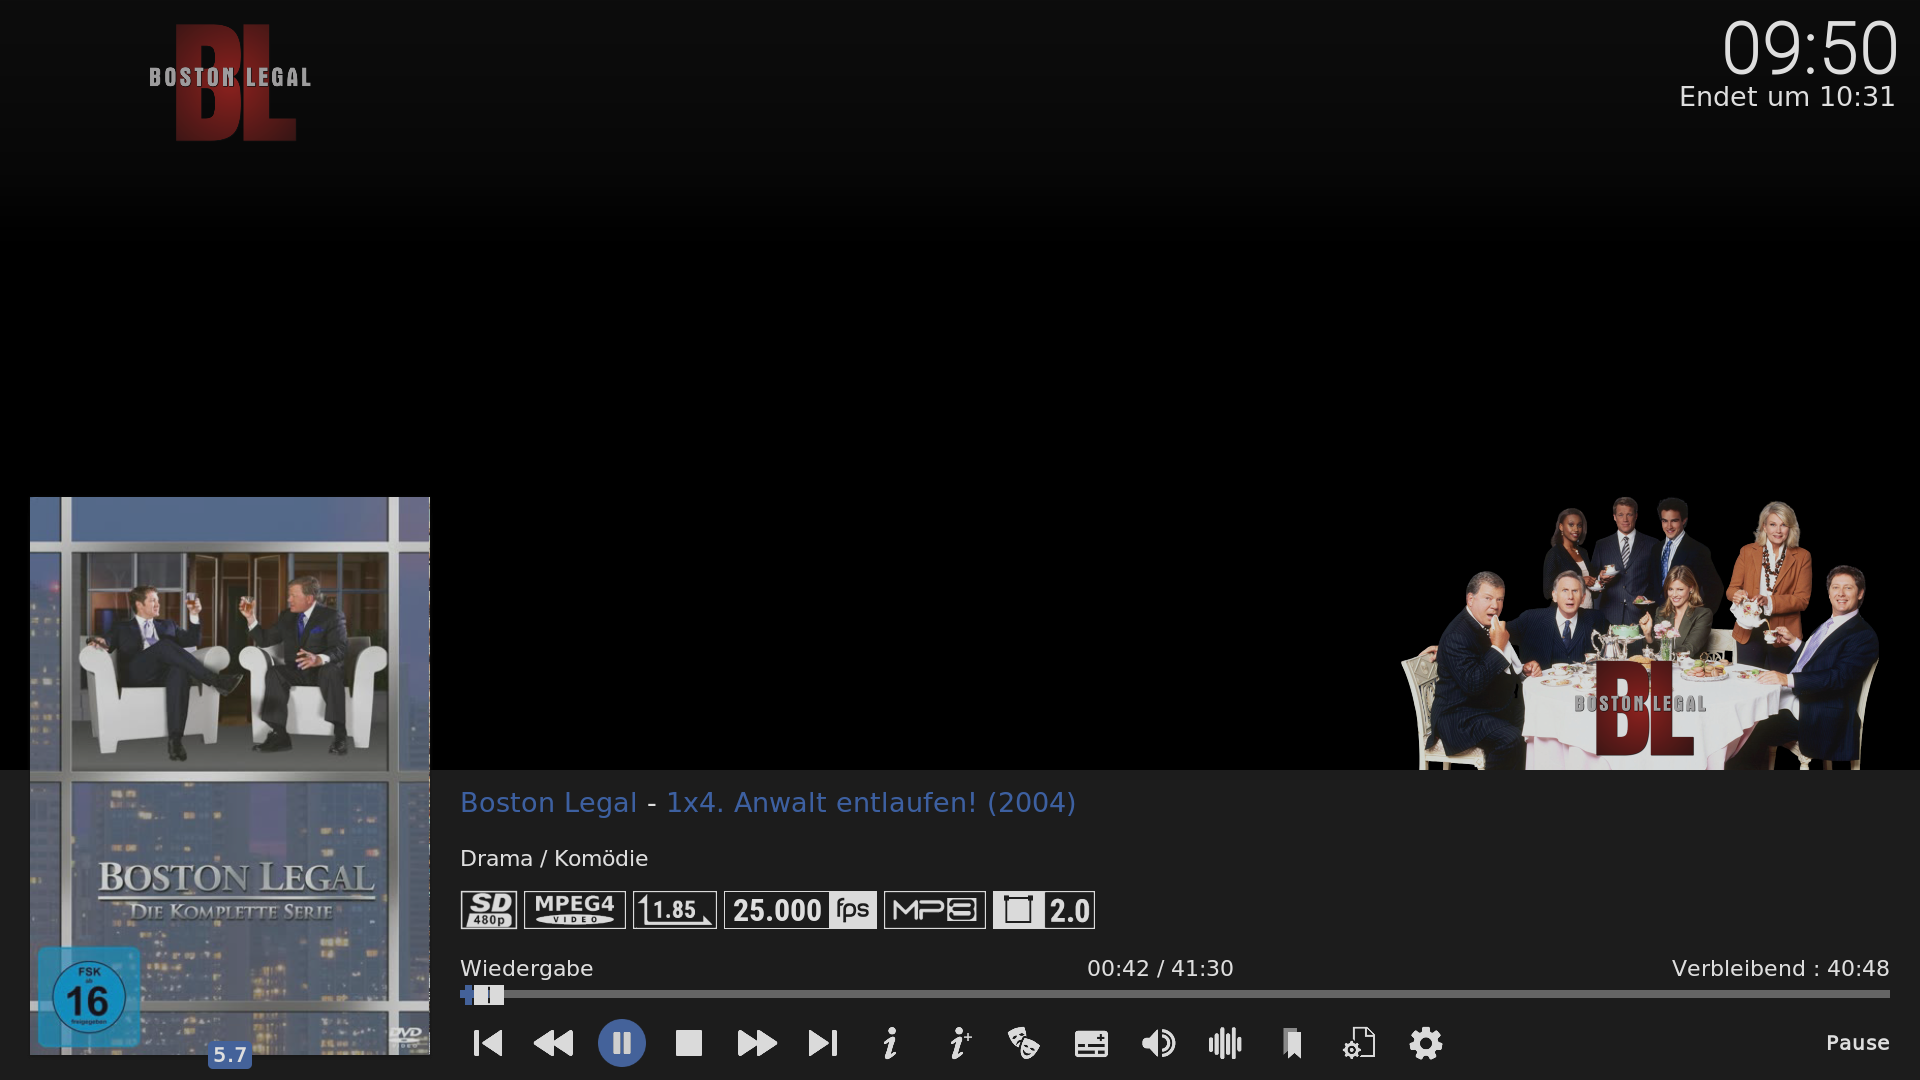This screenshot has height=1080, width=1920.
Task: Open audio volume speaker settings
Action: click(x=1158, y=1043)
